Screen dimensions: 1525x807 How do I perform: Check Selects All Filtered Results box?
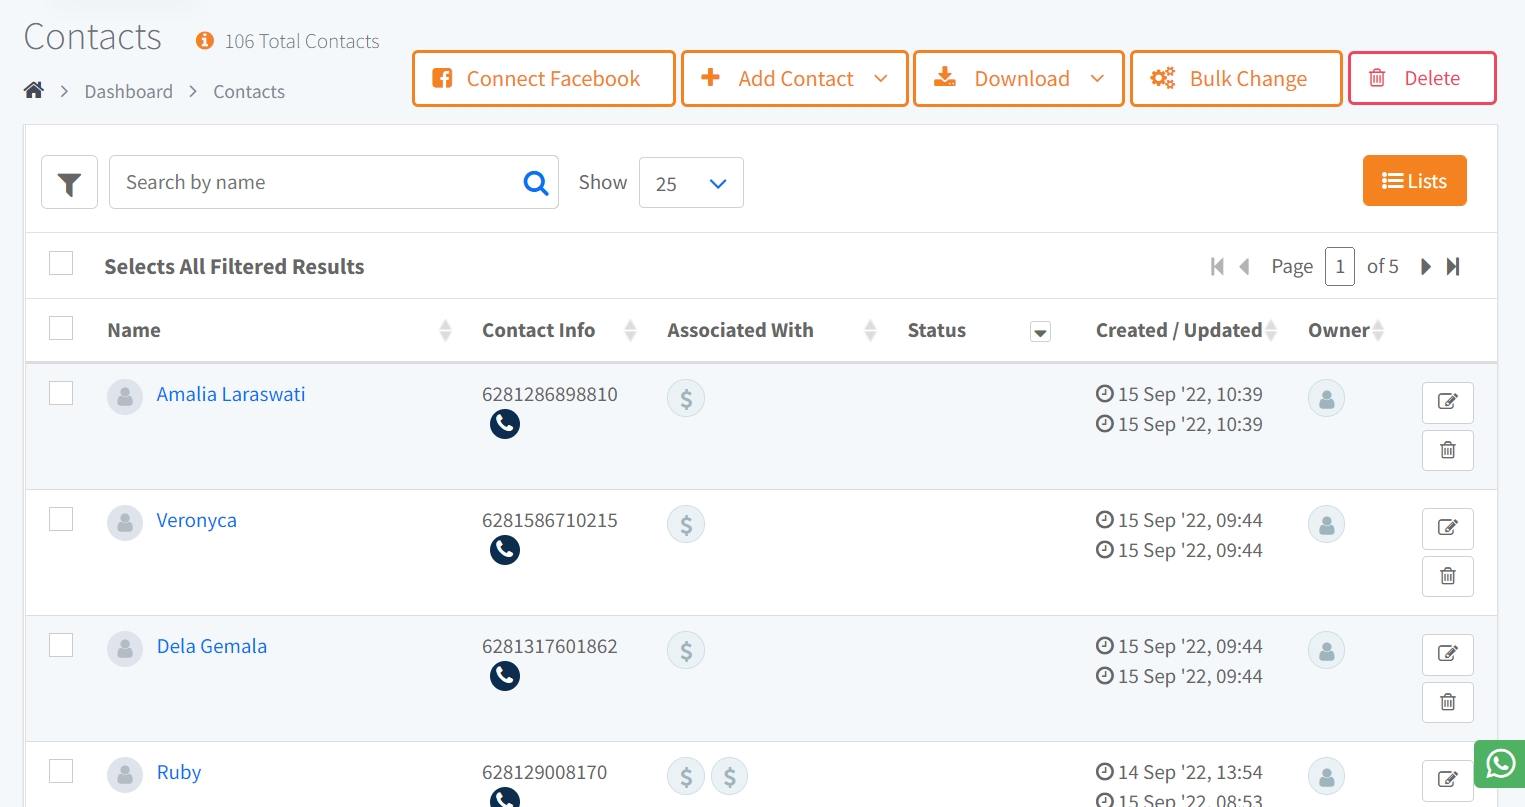click(61, 263)
